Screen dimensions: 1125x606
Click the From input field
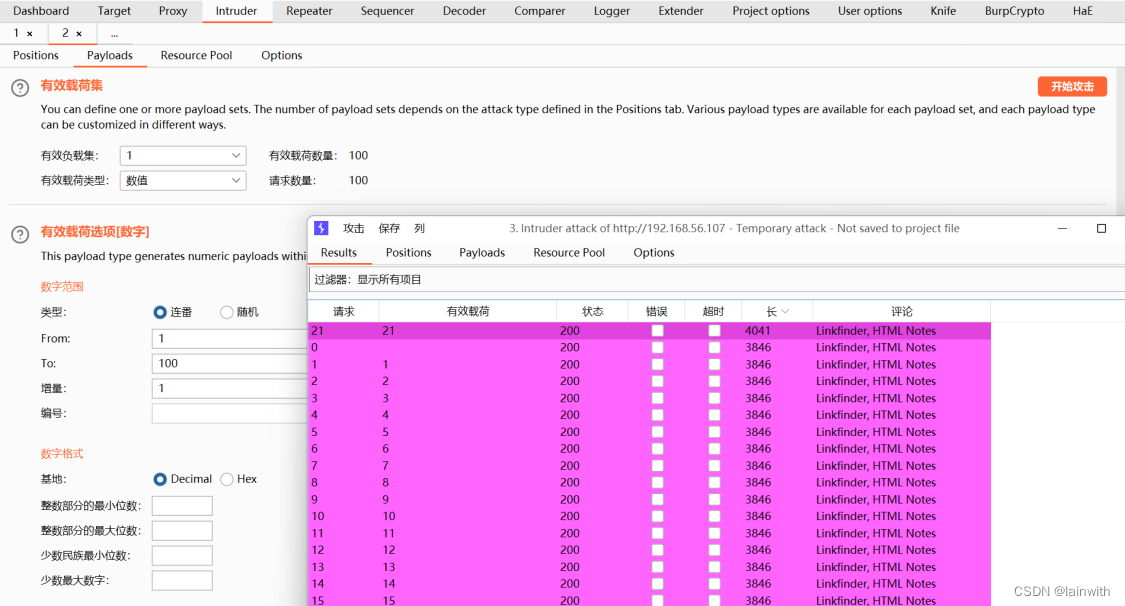click(230, 338)
